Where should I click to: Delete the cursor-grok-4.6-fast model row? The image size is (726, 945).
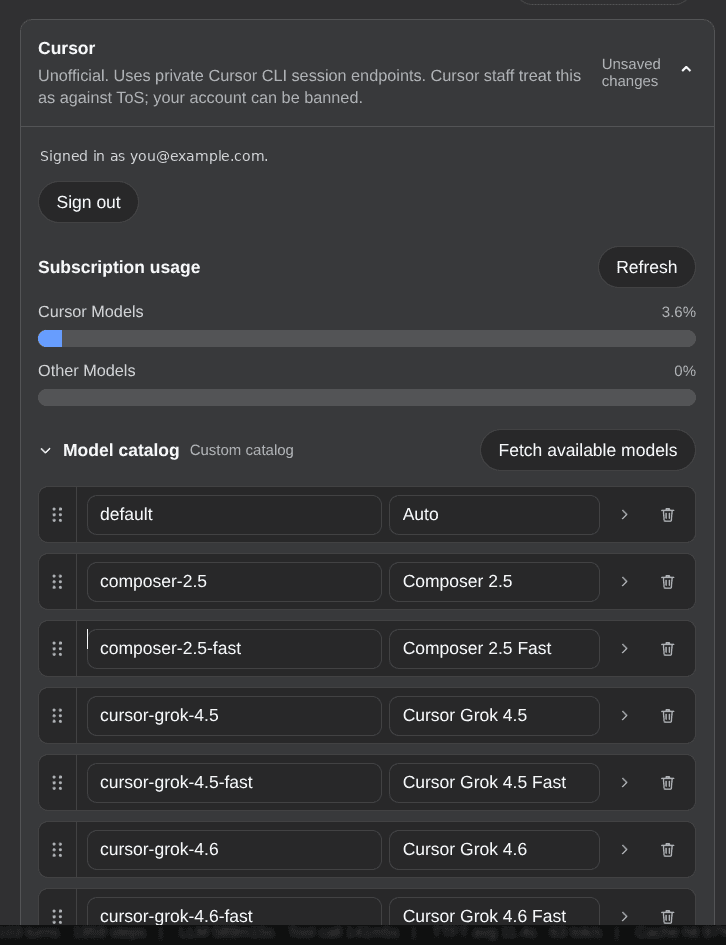click(x=667, y=916)
